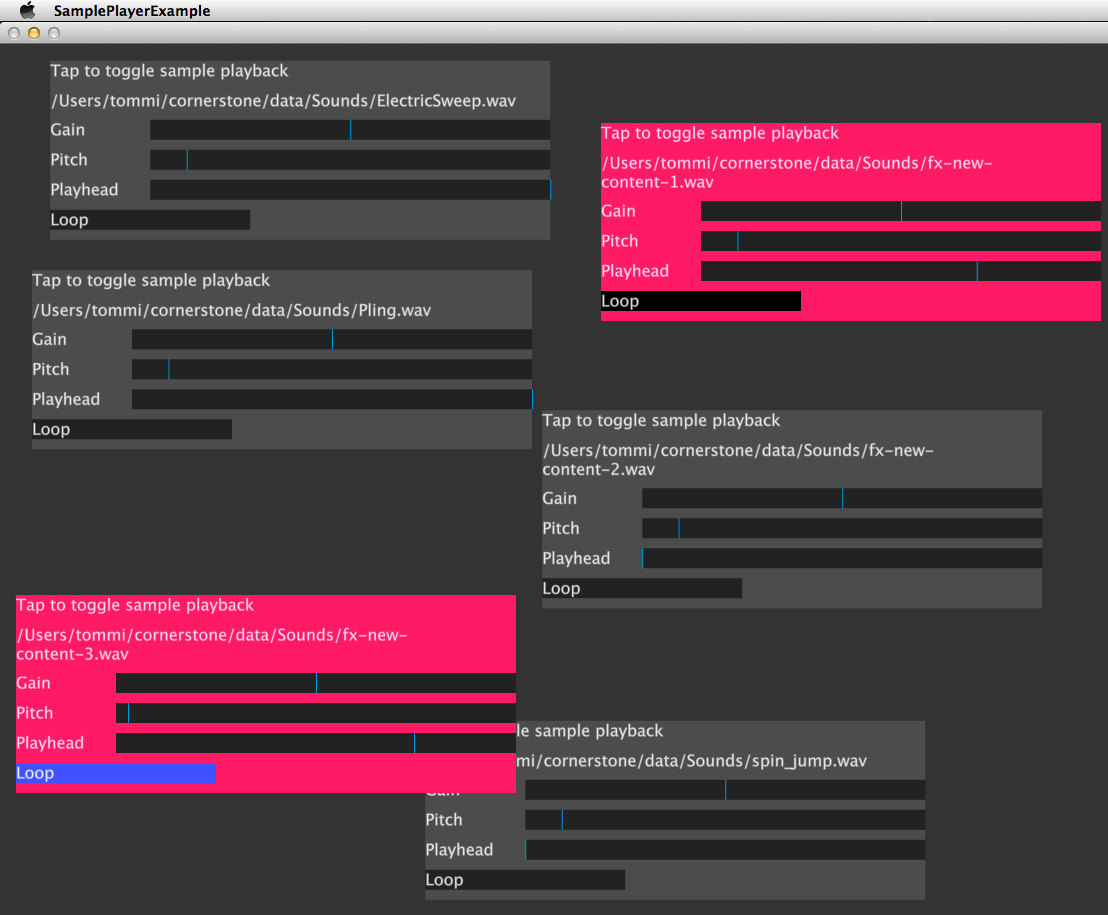Minimize the window with the yellow button
The image size is (1108, 915).
click(34, 33)
